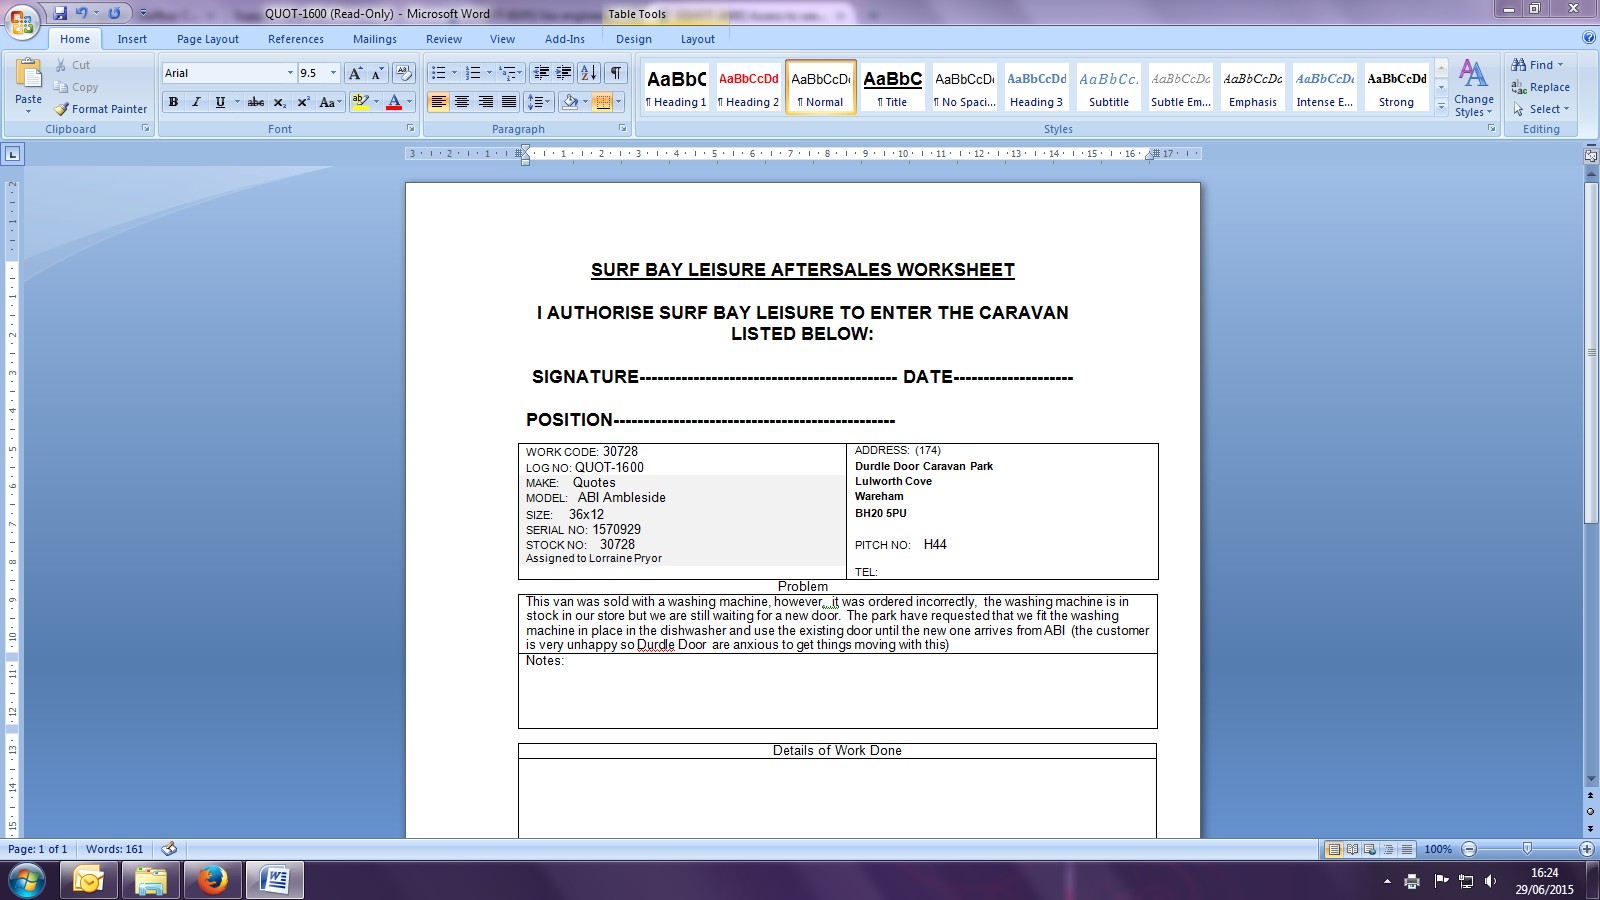Expand the numbering library dropdown arrow
The image size is (1600, 900).
point(489,73)
